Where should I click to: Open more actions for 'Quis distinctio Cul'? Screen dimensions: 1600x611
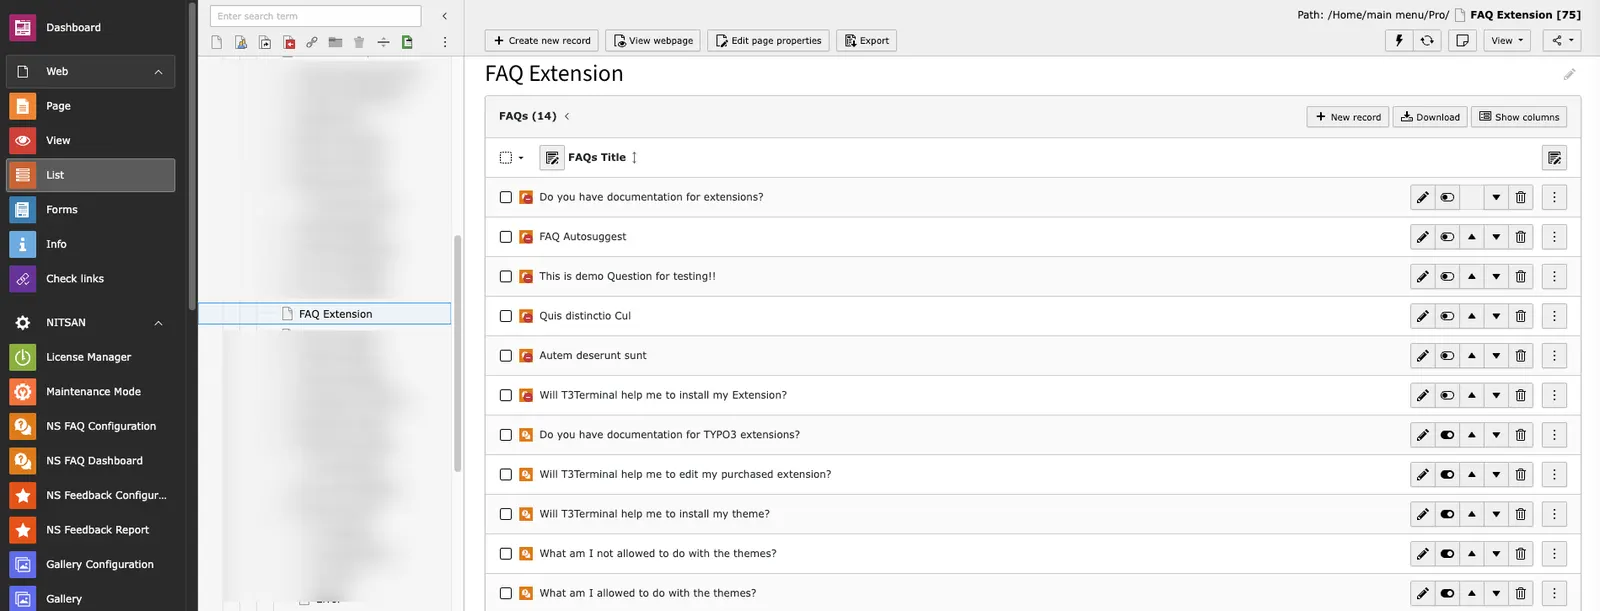point(1554,316)
